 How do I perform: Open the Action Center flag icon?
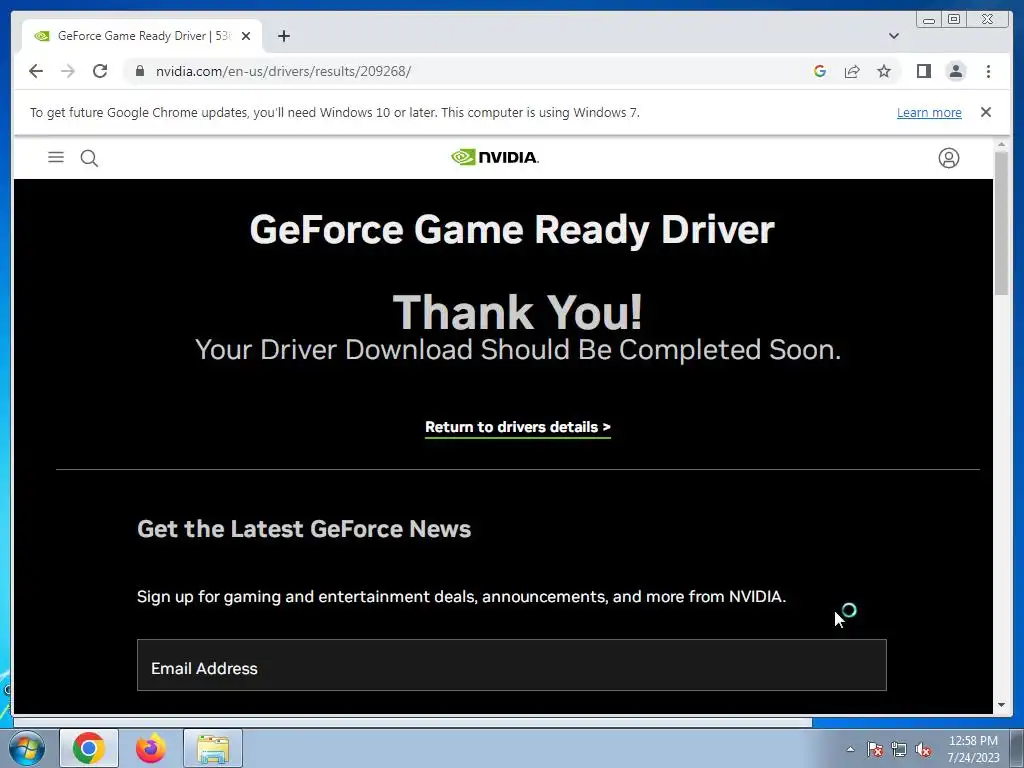pos(874,749)
